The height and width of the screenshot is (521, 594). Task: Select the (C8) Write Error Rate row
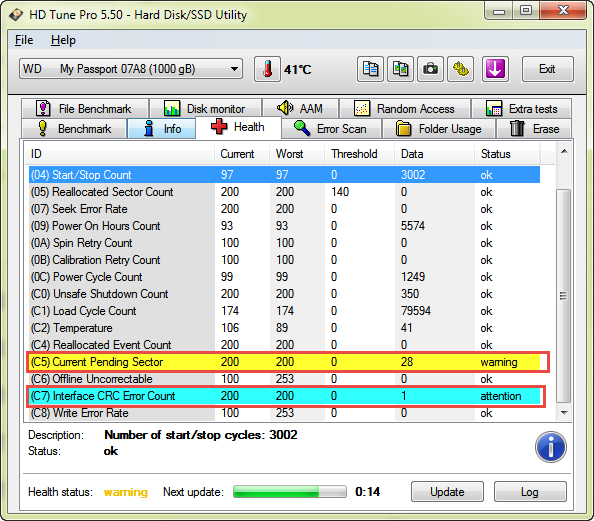click(x=284, y=413)
